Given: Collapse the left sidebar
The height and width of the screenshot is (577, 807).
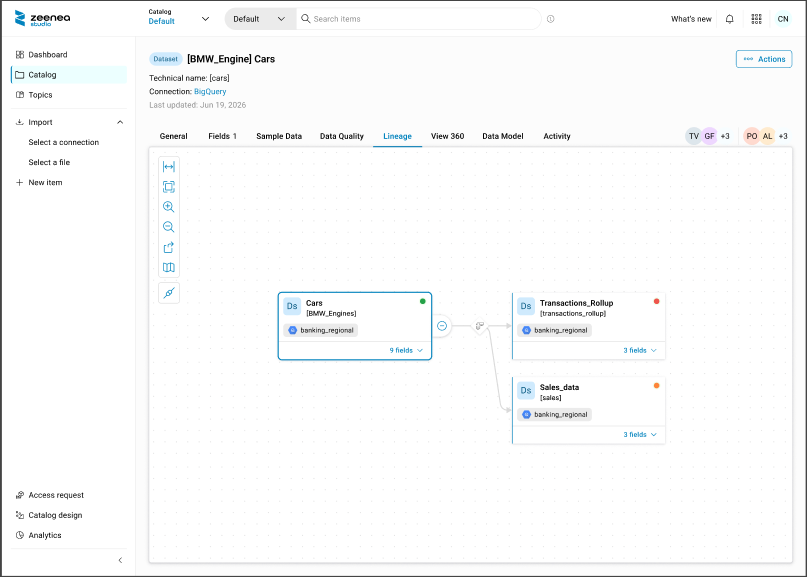Looking at the screenshot, I should pos(120,560).
